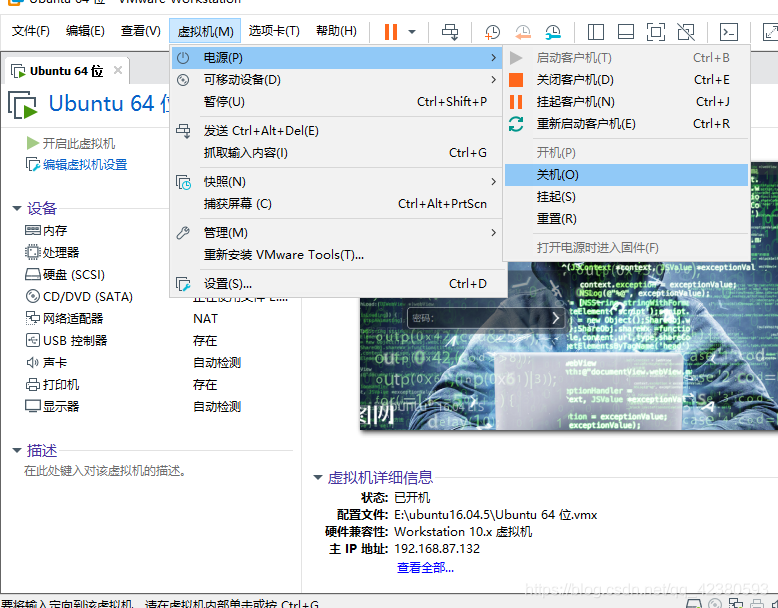Expand the 管理(M) submenu
778x608 pixels.
[x=337, y=232]
